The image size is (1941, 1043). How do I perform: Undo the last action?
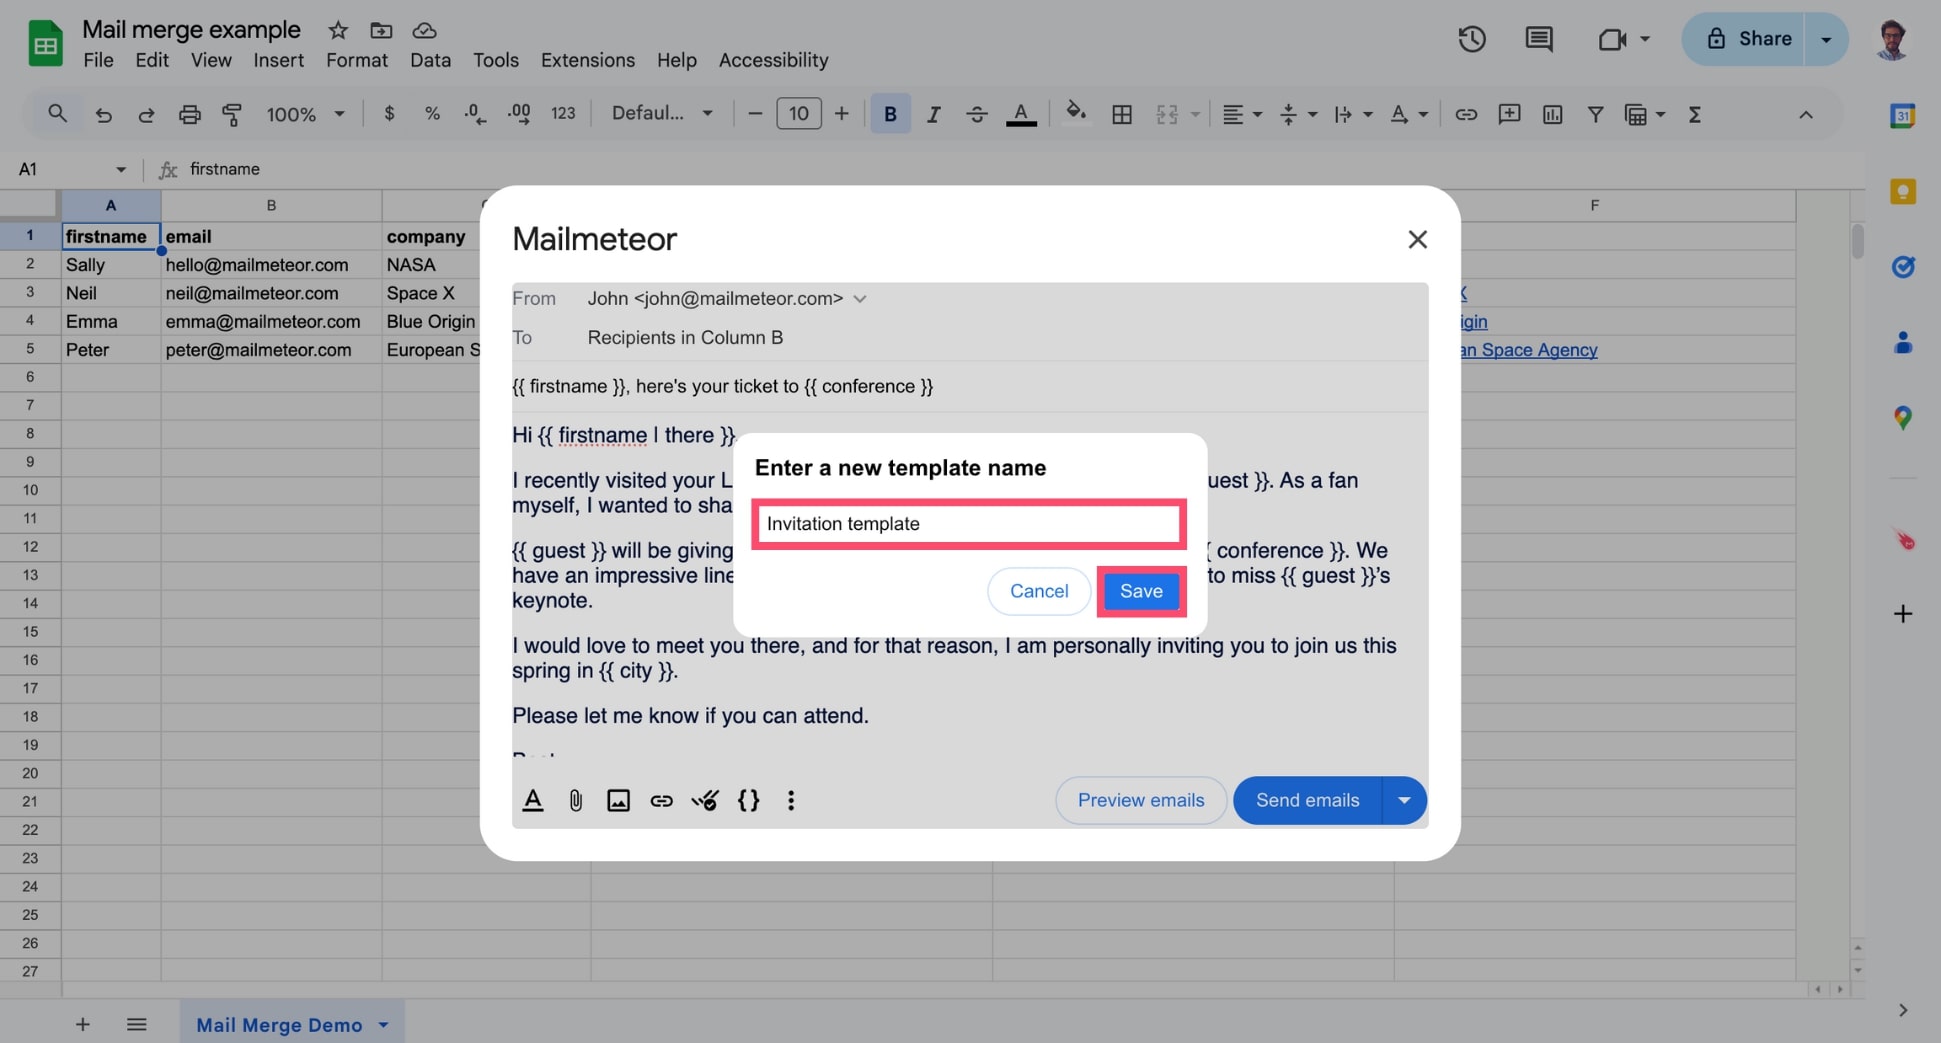pyautogui.click(x=103, y=114)
